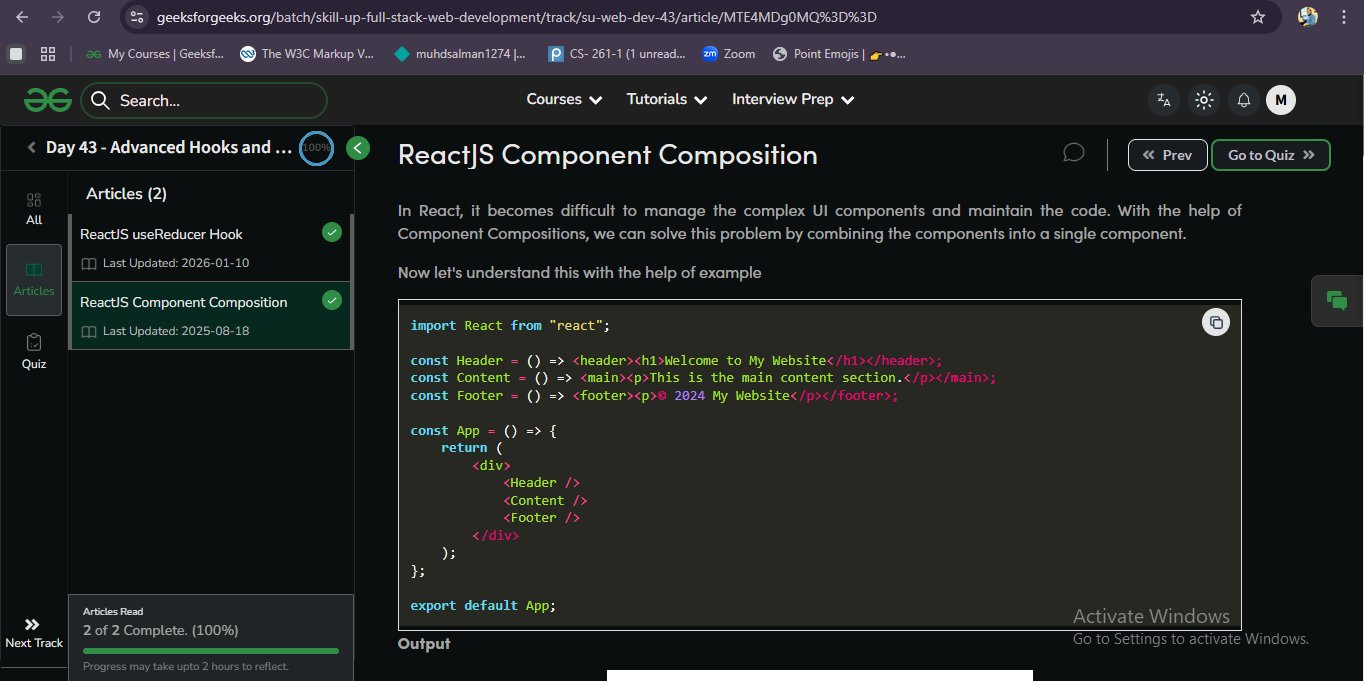Open the apps grid in bookmarks bar
This screenshot has height=681, width=1364.
pyautogui.click(x=47, y=54)
